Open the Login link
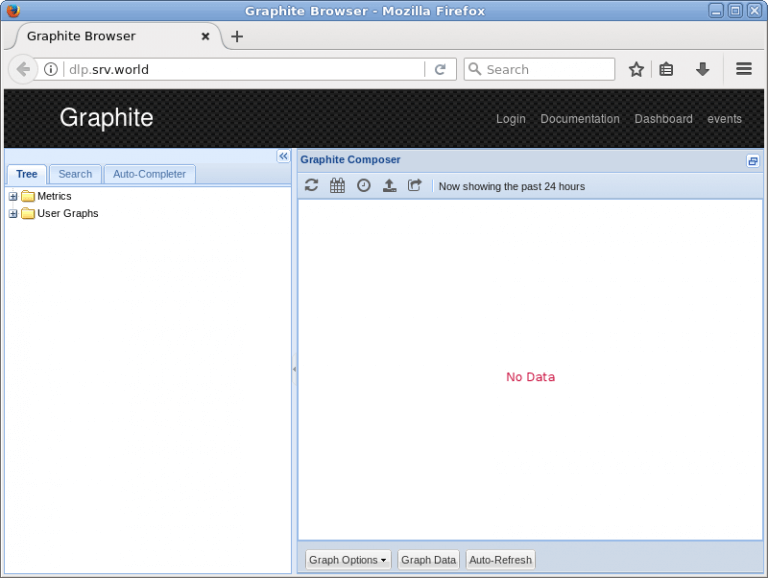This screenshot has height=578, width=768. [x=511, y=119]
